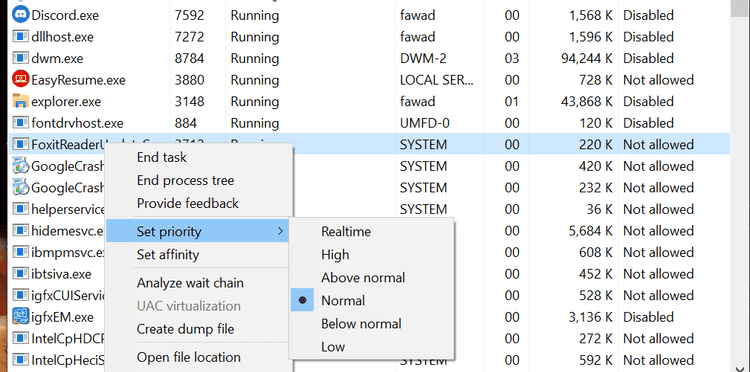Click the fontdrvhost.exe process icon

pos(20,123)
